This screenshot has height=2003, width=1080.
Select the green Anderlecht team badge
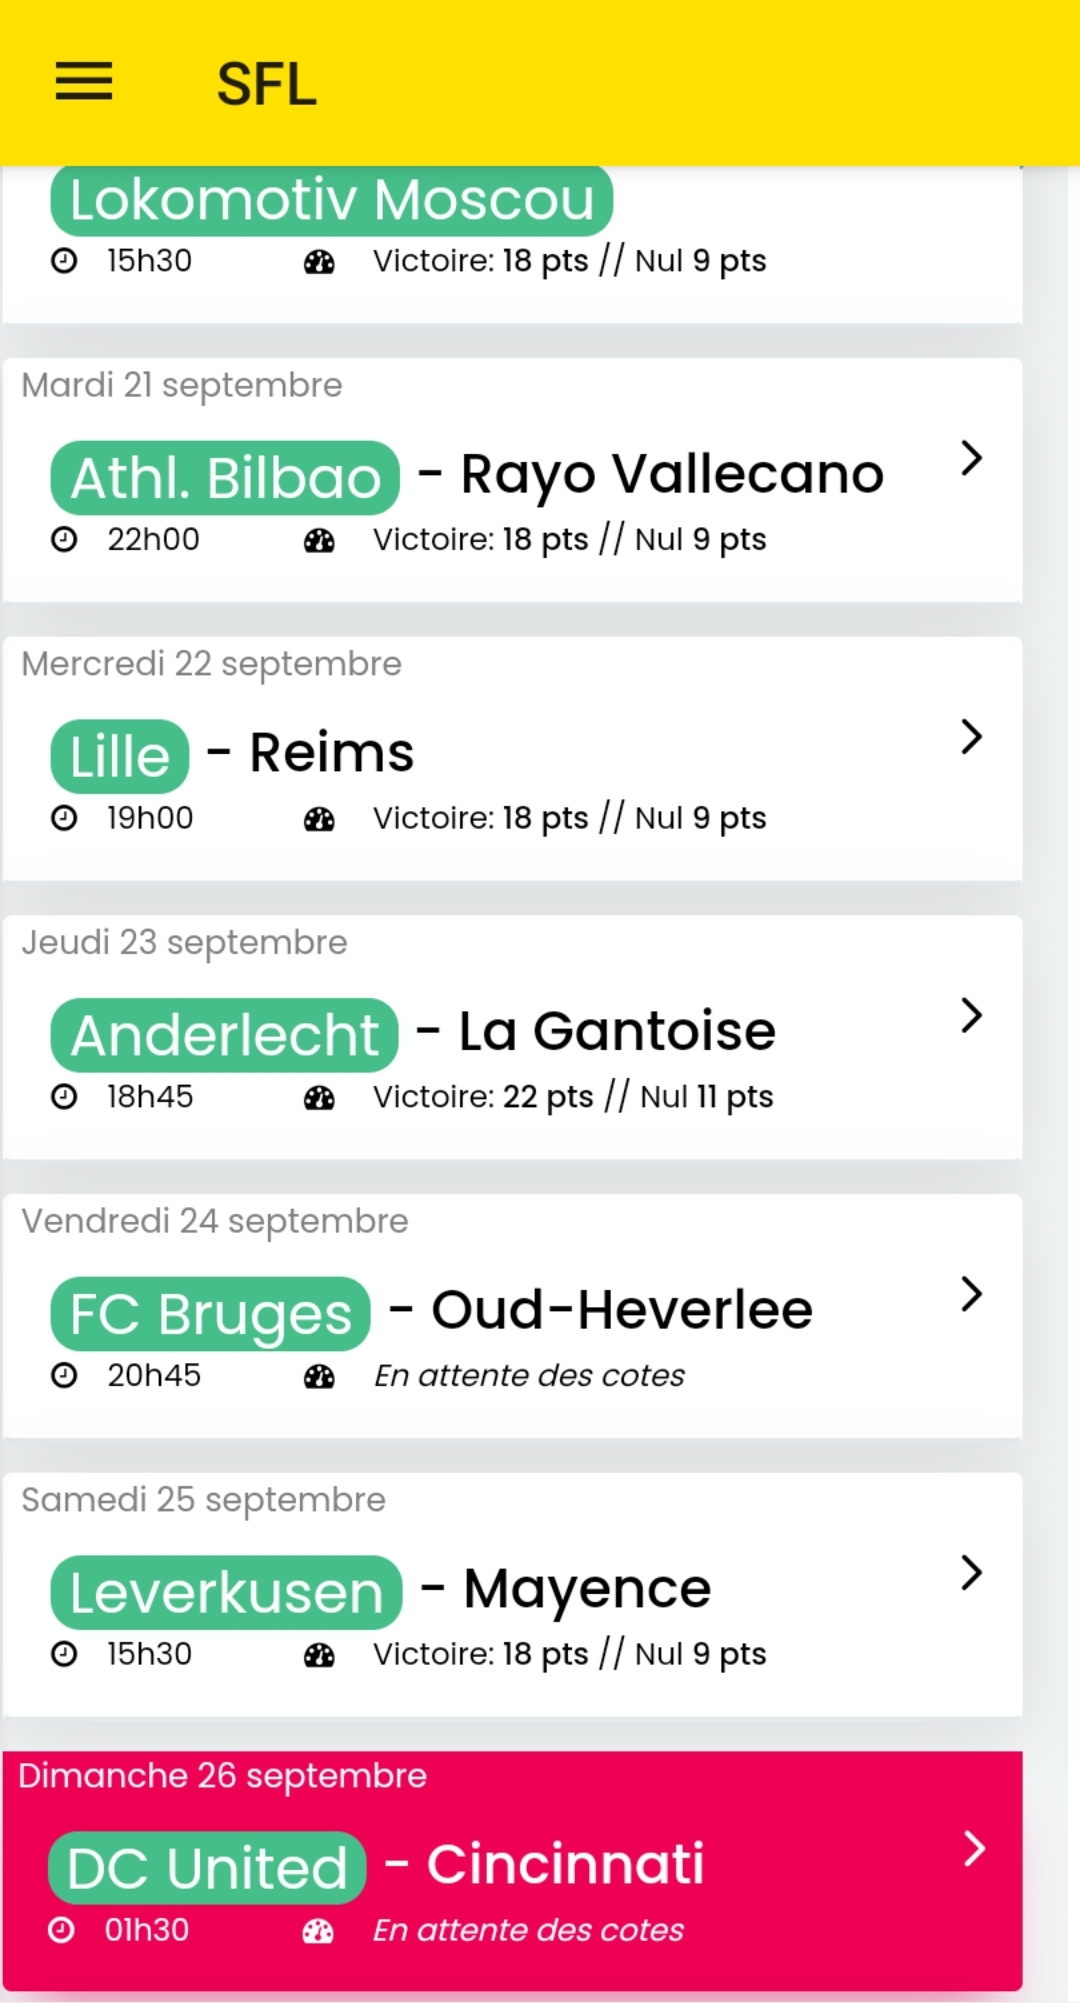tap(224, 1035)
